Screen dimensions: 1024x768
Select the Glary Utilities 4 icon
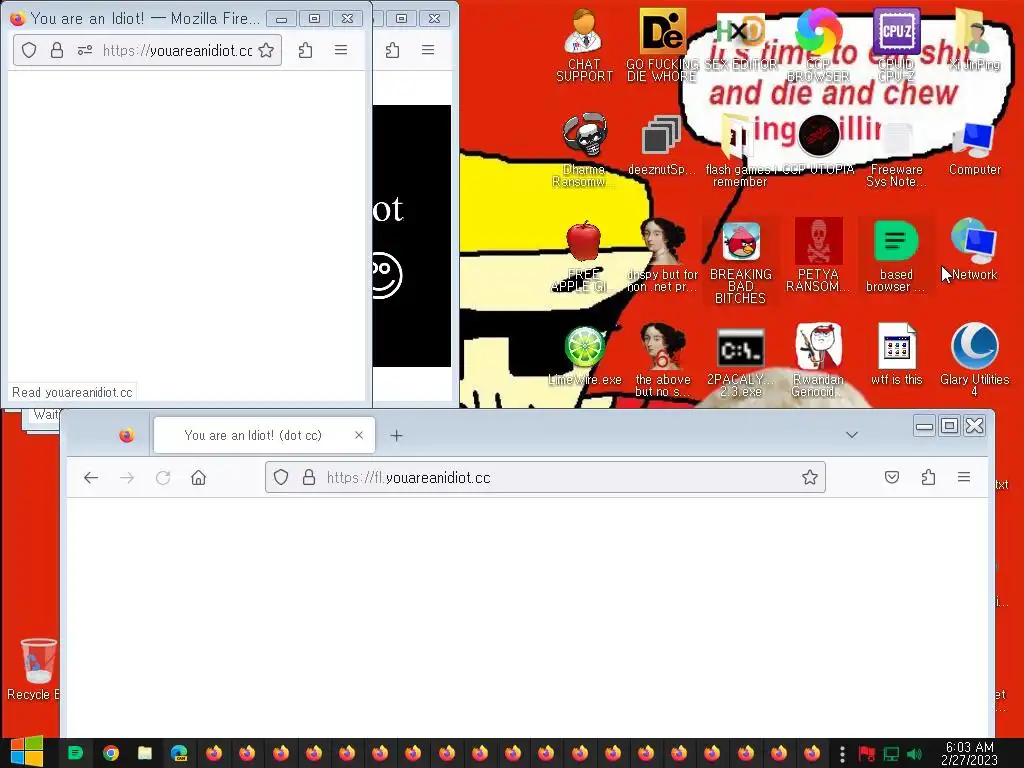click(x=974, y=361)
